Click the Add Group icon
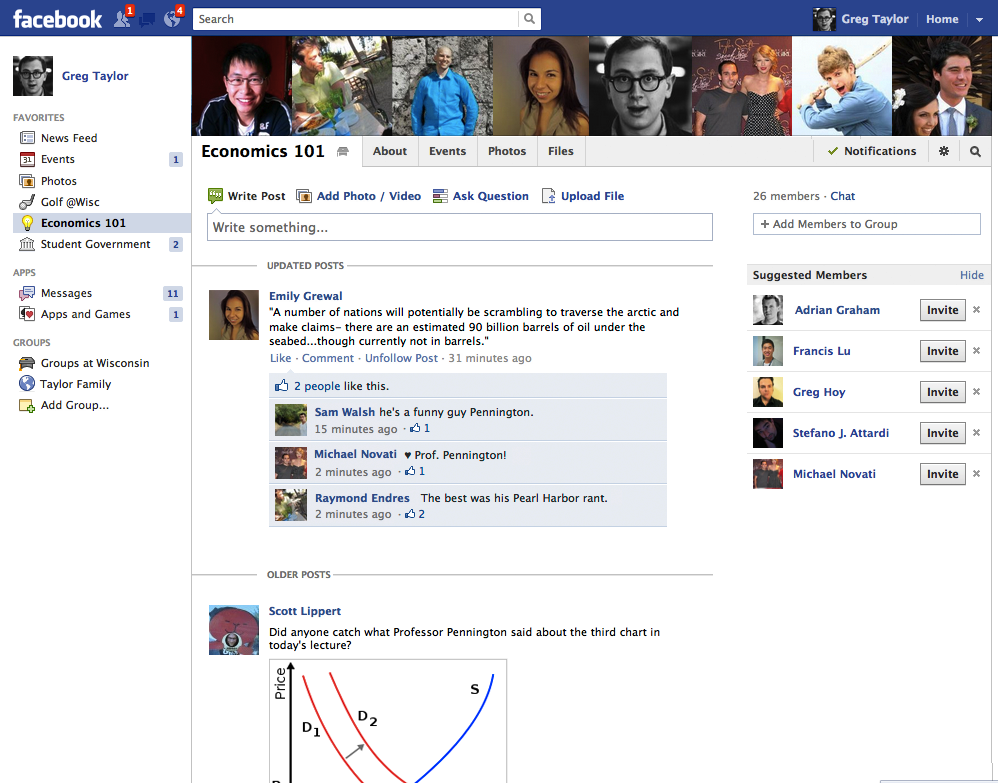The image size is (998, 783). (x=27, y=406)
